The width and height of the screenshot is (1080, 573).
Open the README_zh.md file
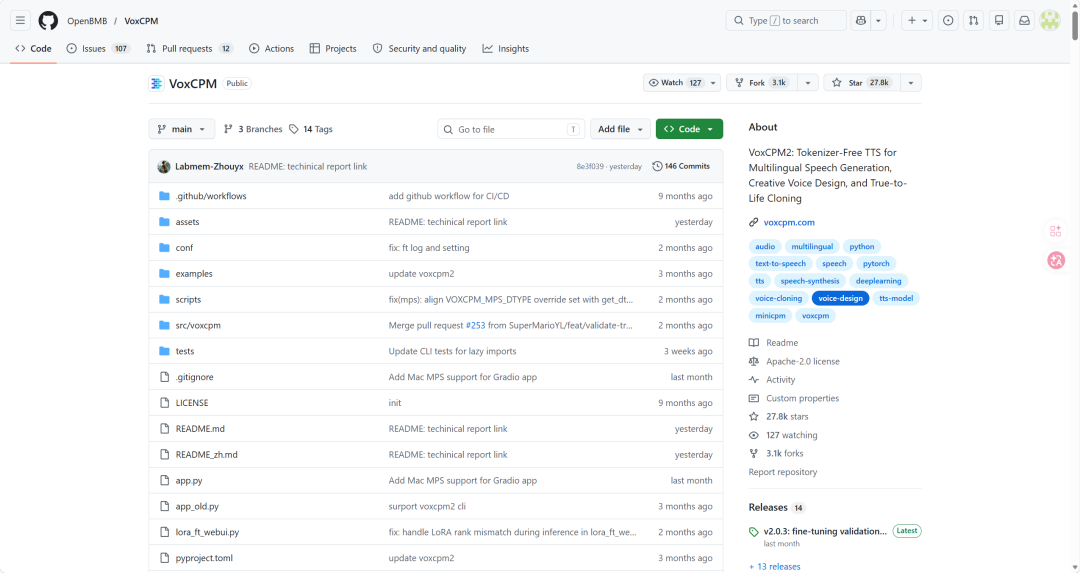click(207, 455)
